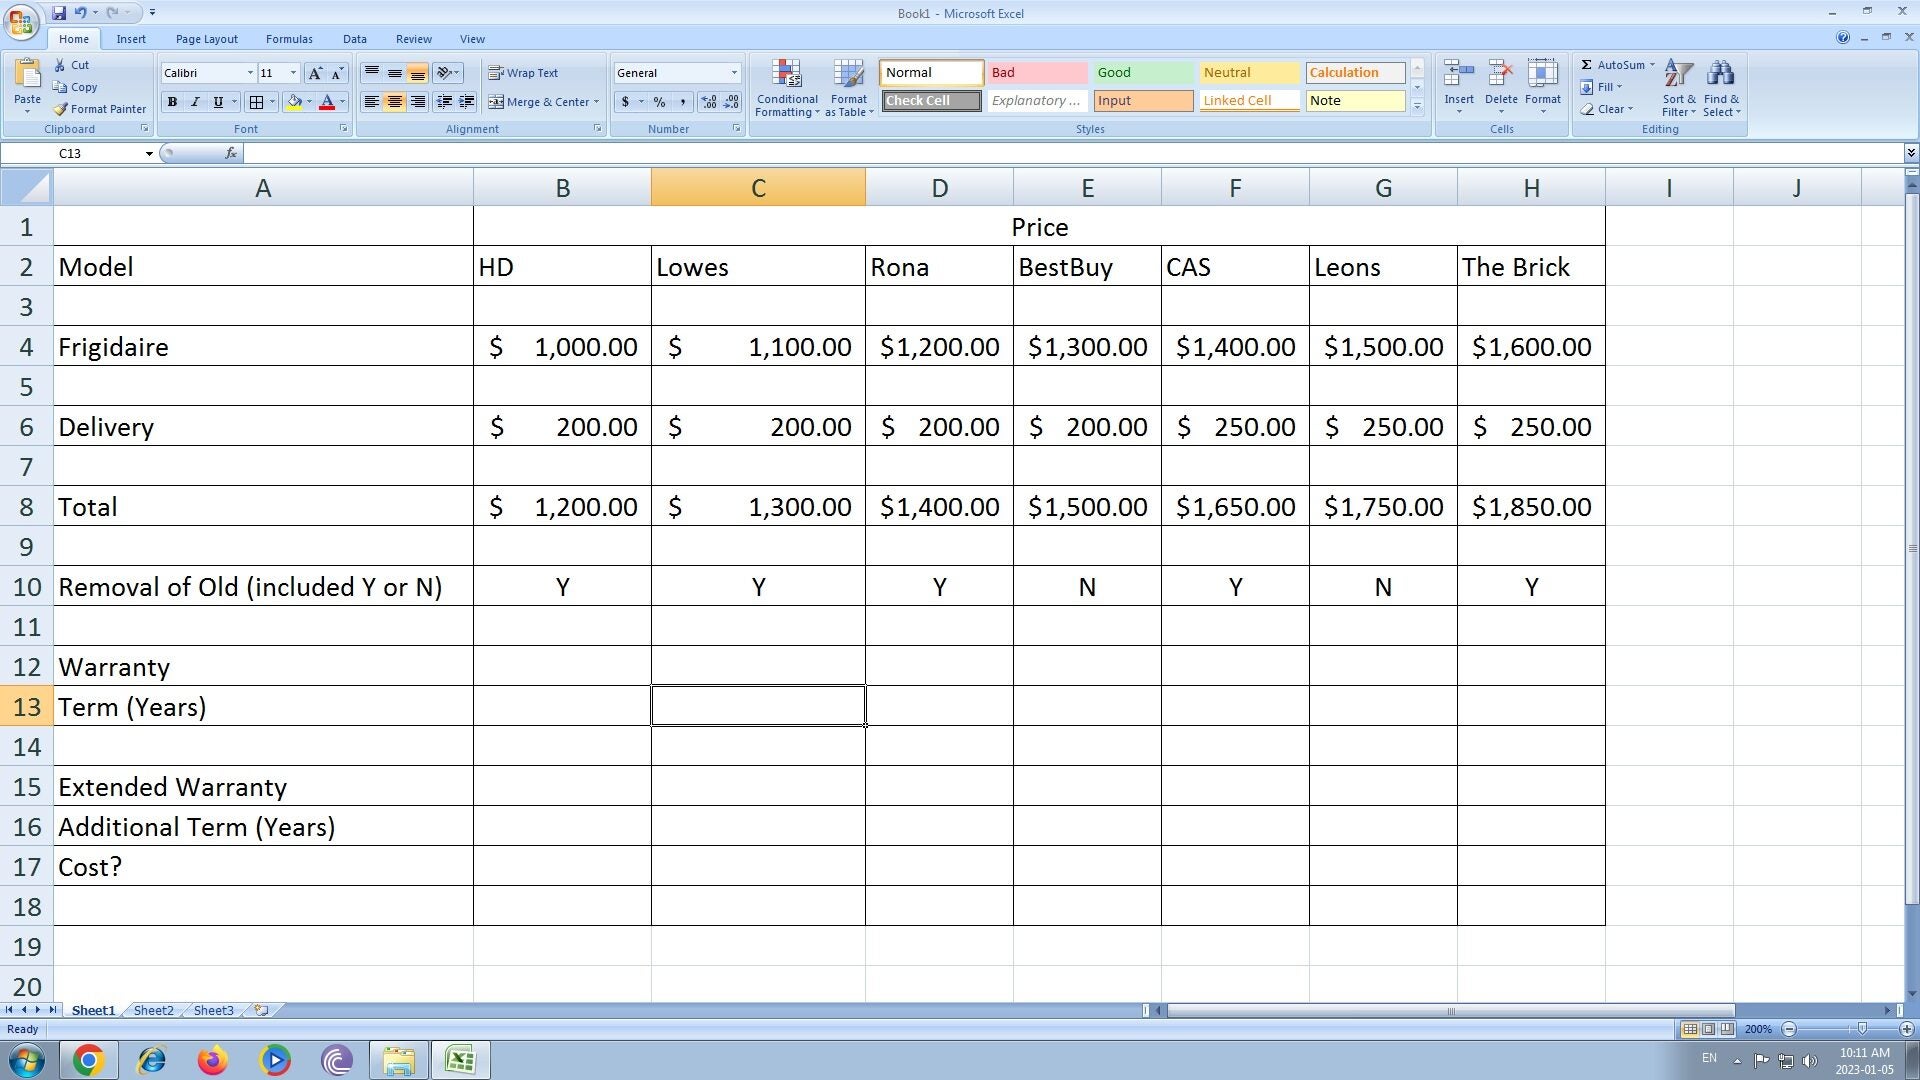Open the Font dialog box launcher
Screen dimensions: 1920x1080
coord(344,129)
